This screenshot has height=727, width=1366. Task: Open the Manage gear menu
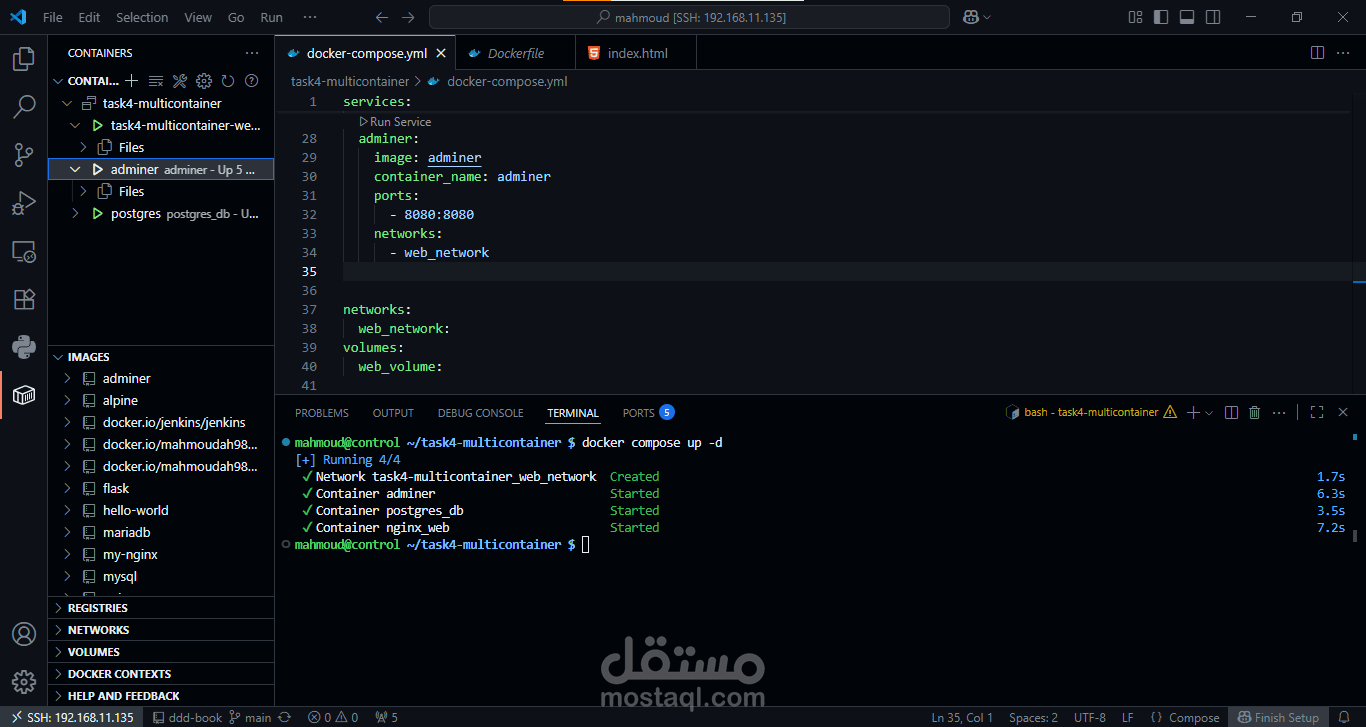coord(23,682)
